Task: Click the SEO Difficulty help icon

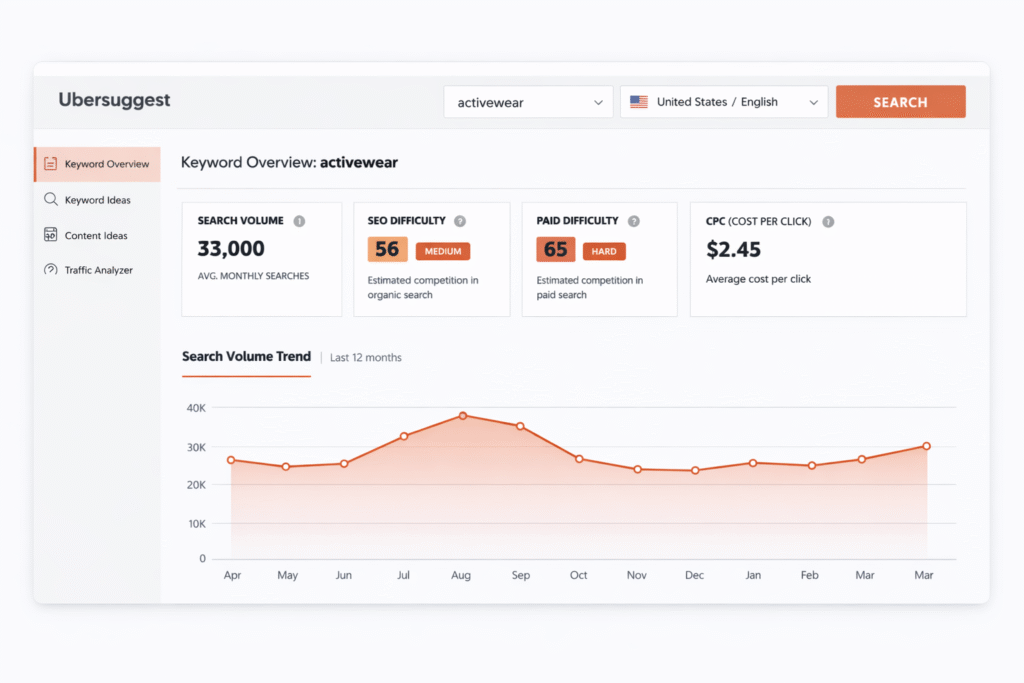Action: point(459,220)
